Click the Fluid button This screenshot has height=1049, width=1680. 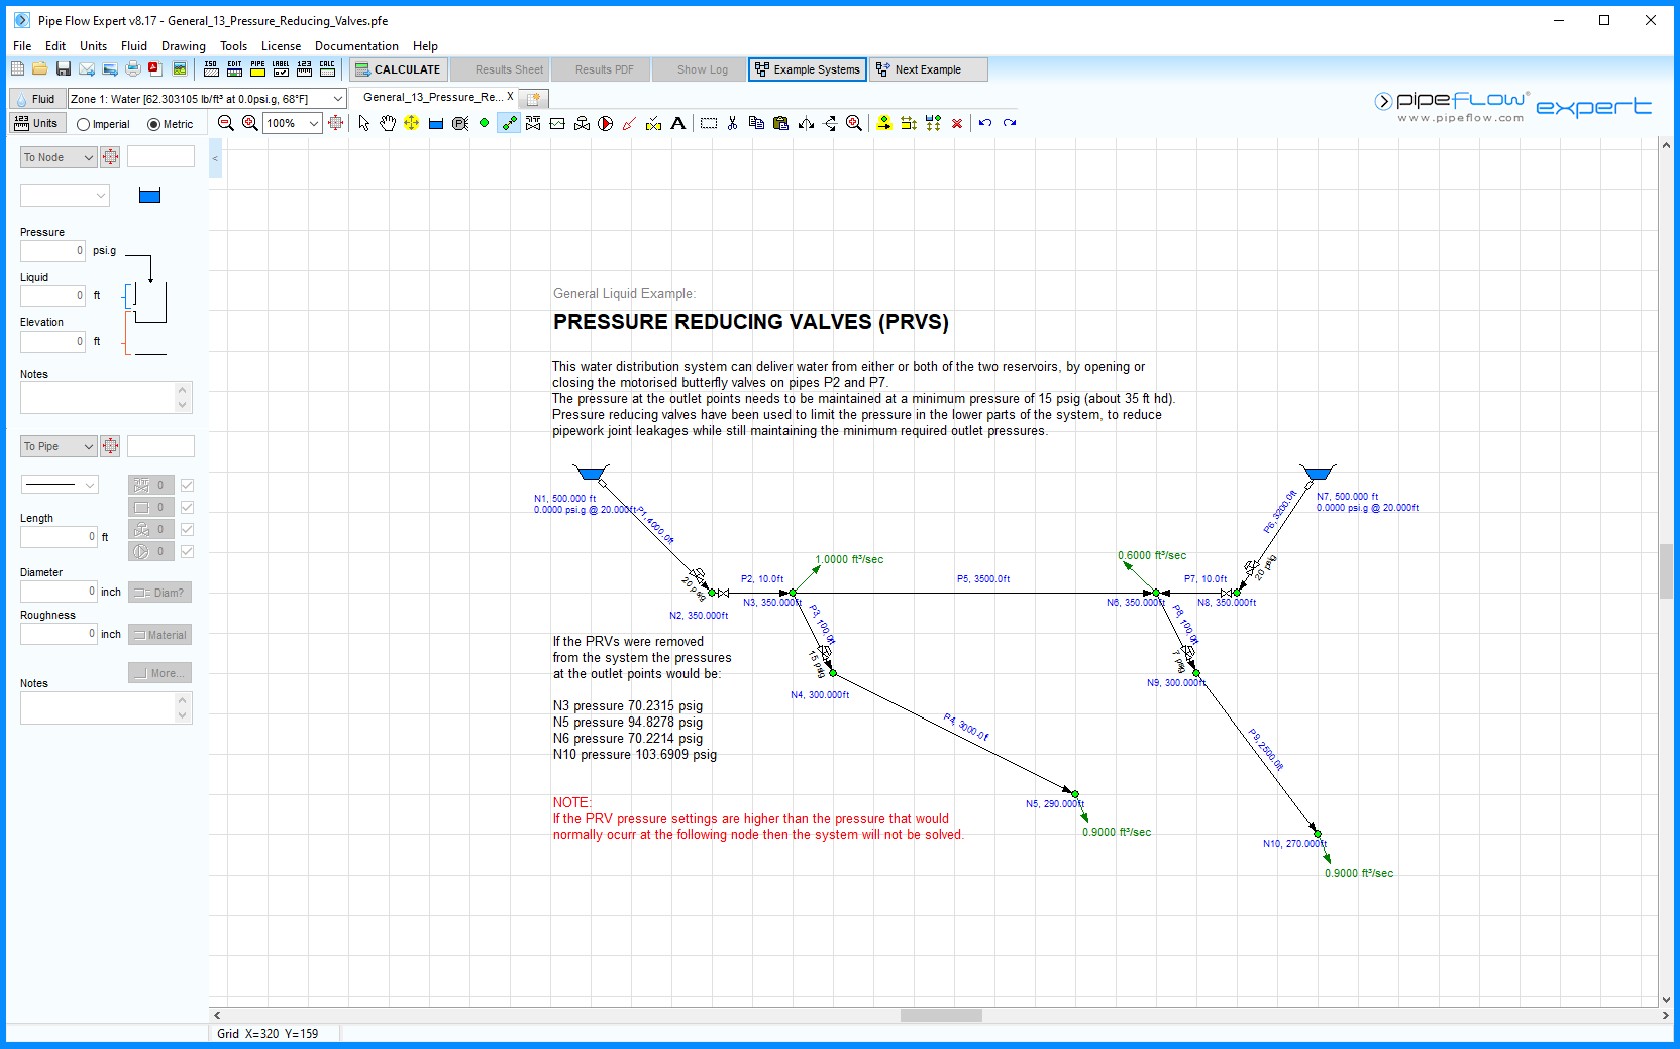tap(36, 99)
